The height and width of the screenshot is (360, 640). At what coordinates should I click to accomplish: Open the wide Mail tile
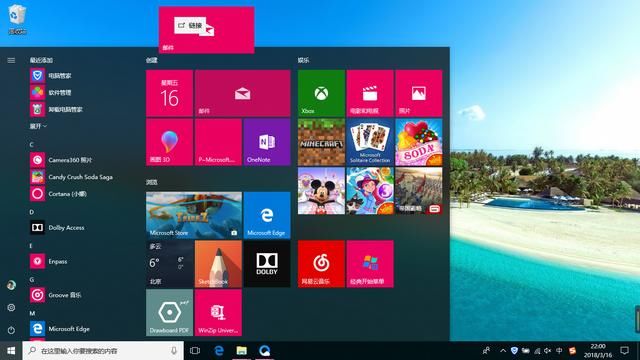[242, 93]
